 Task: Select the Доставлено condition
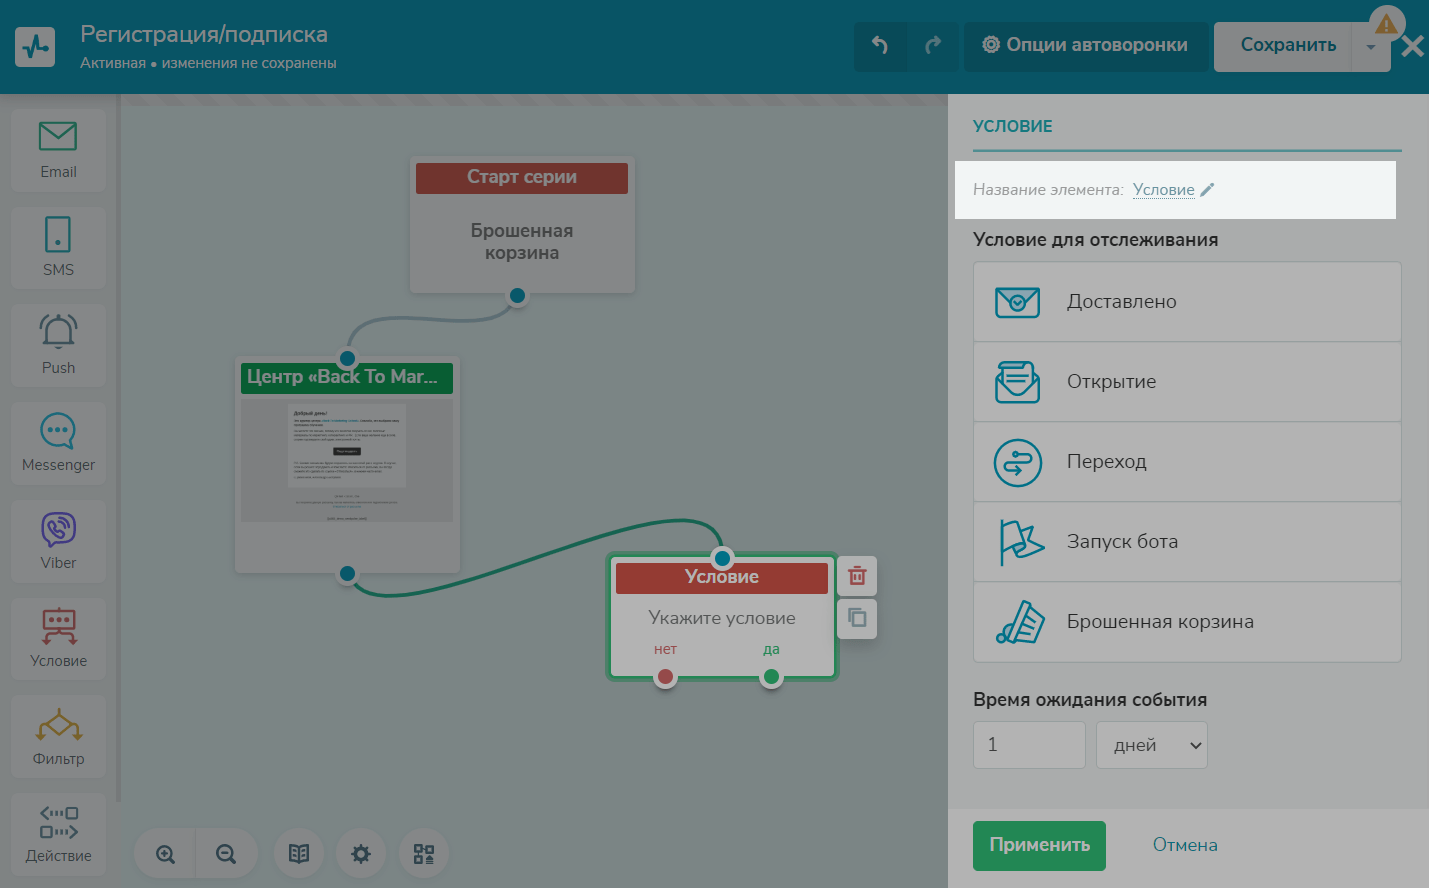pyautogui.click(x=1187, y=302)
